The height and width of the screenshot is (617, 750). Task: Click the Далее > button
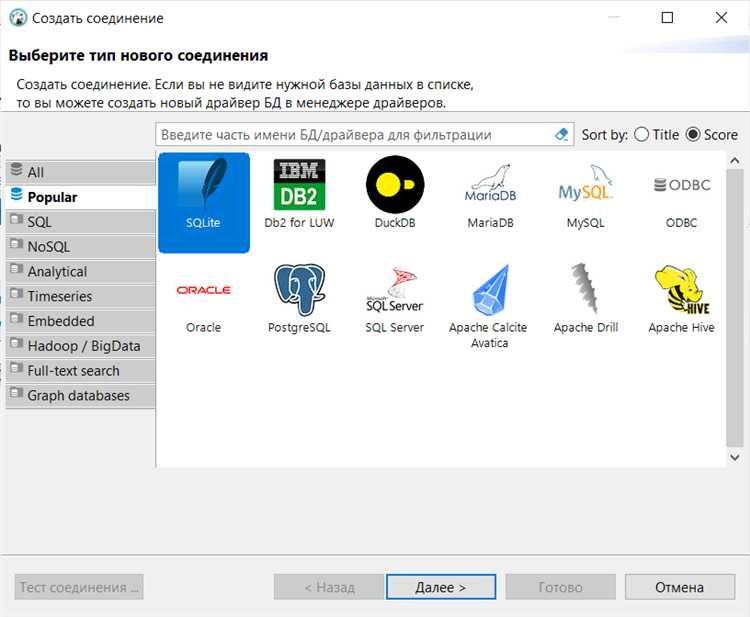[441, 587]
